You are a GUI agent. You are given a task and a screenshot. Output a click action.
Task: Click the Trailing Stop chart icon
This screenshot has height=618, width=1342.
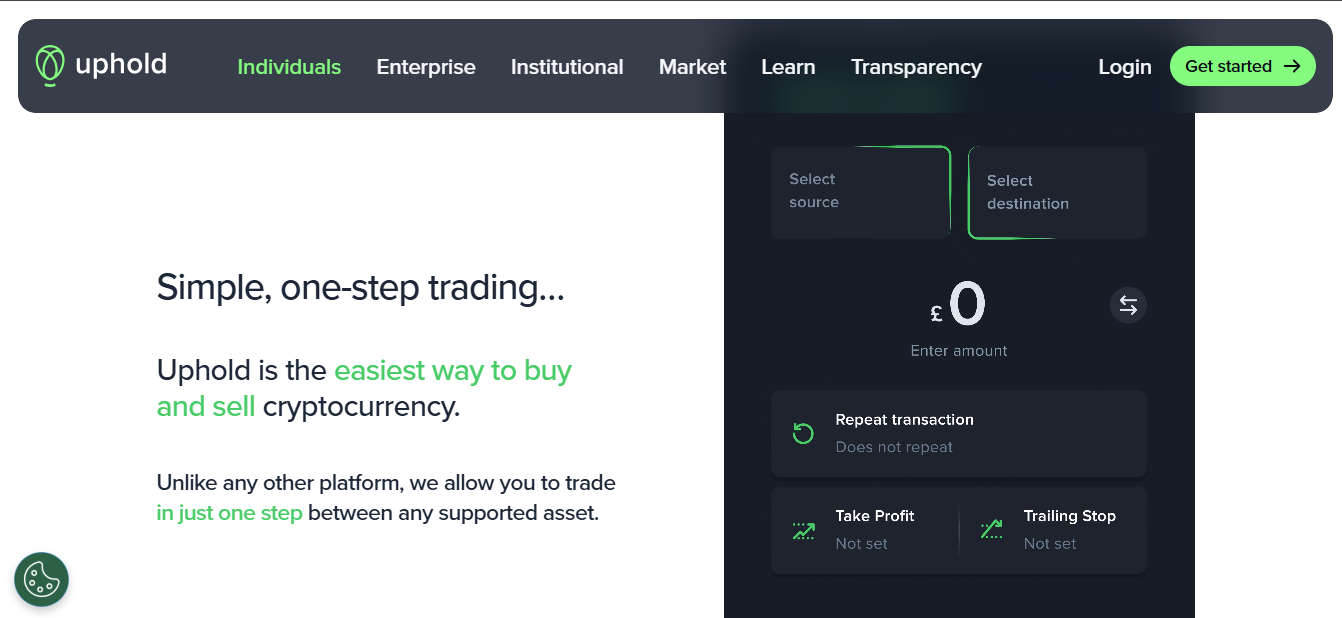point(991,530)
